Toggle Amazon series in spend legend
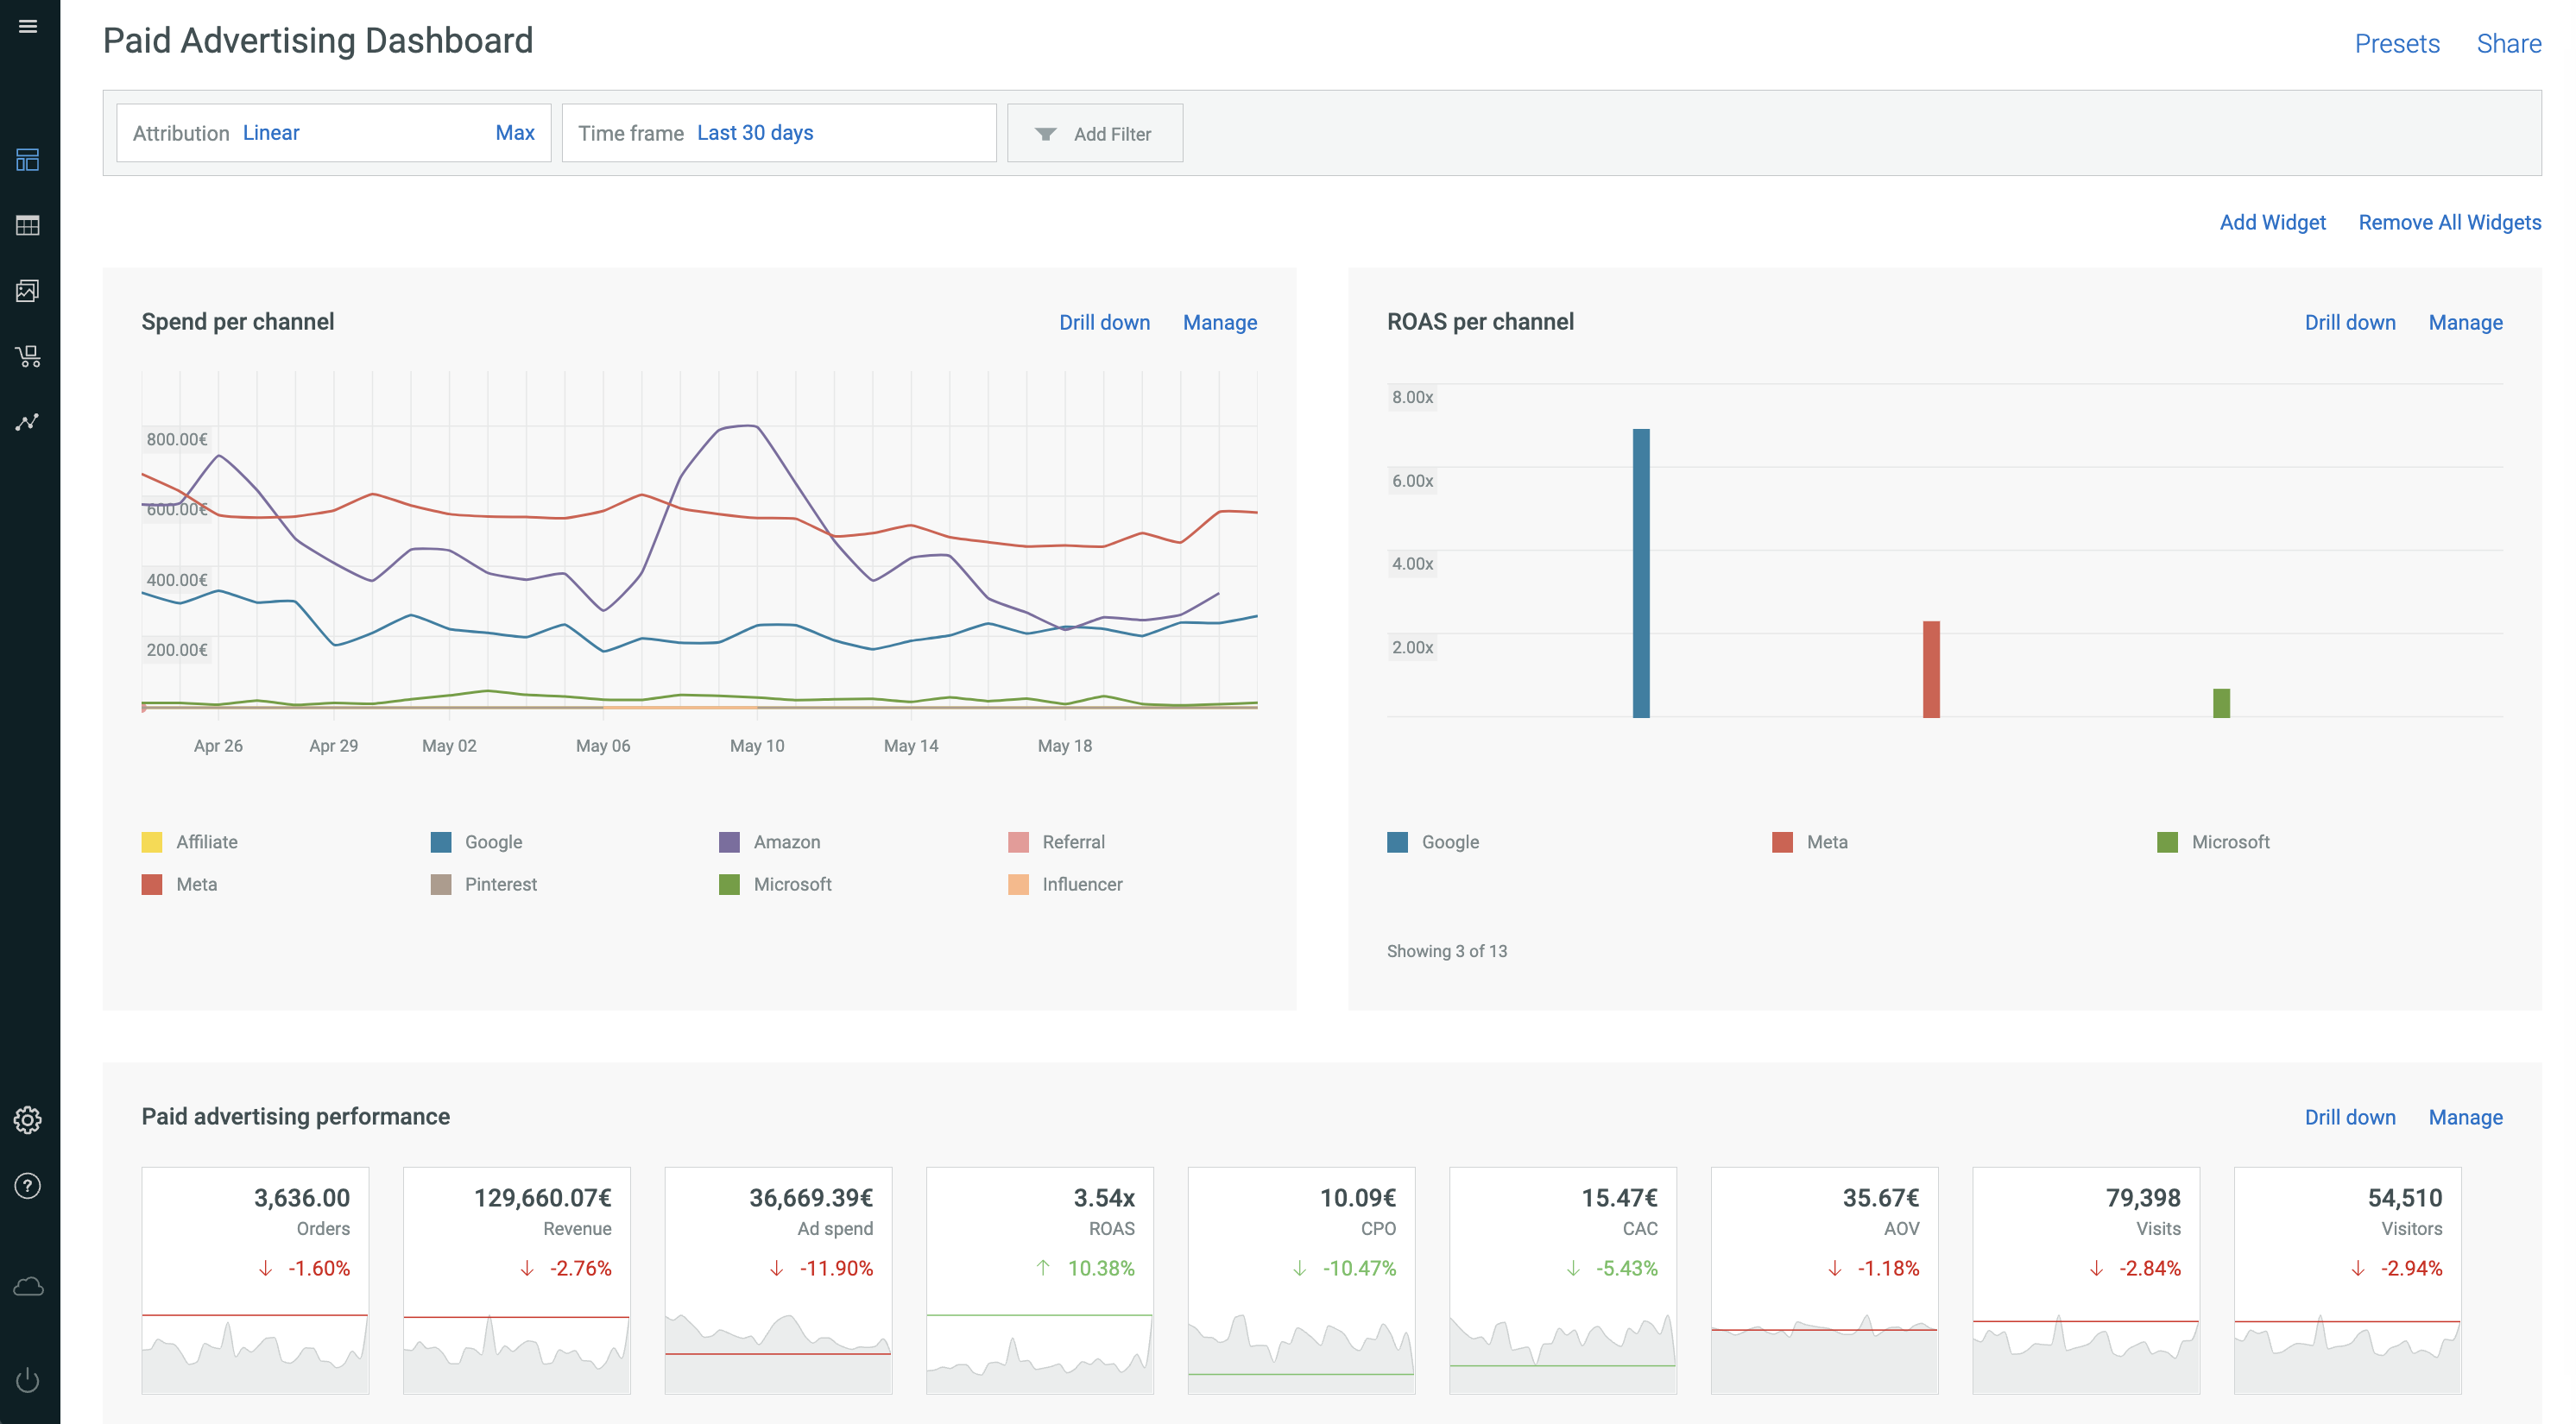Viewport: 2576px width, 1424px height. 770,842
